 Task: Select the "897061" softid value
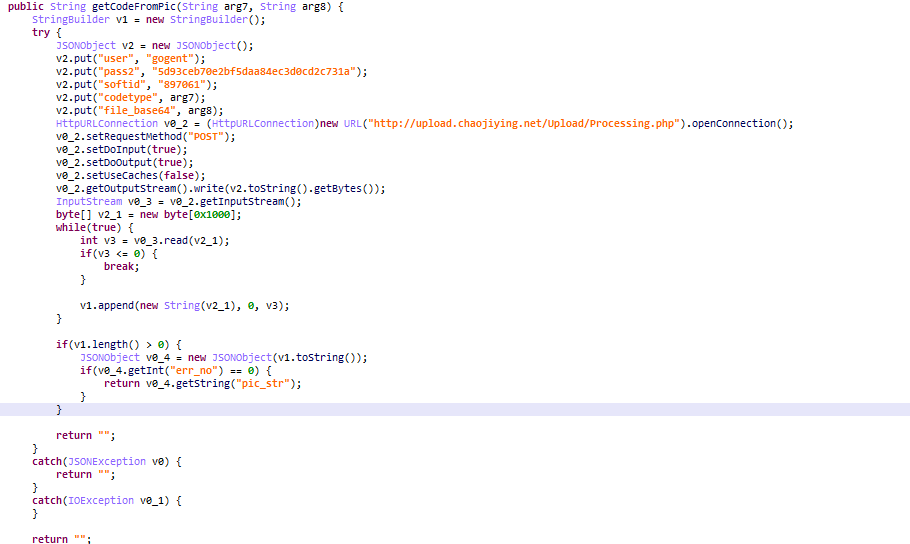[182, 85]
